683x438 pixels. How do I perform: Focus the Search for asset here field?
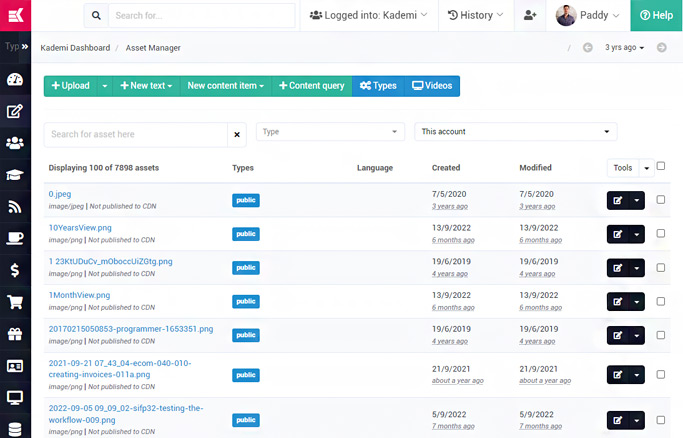135,135
